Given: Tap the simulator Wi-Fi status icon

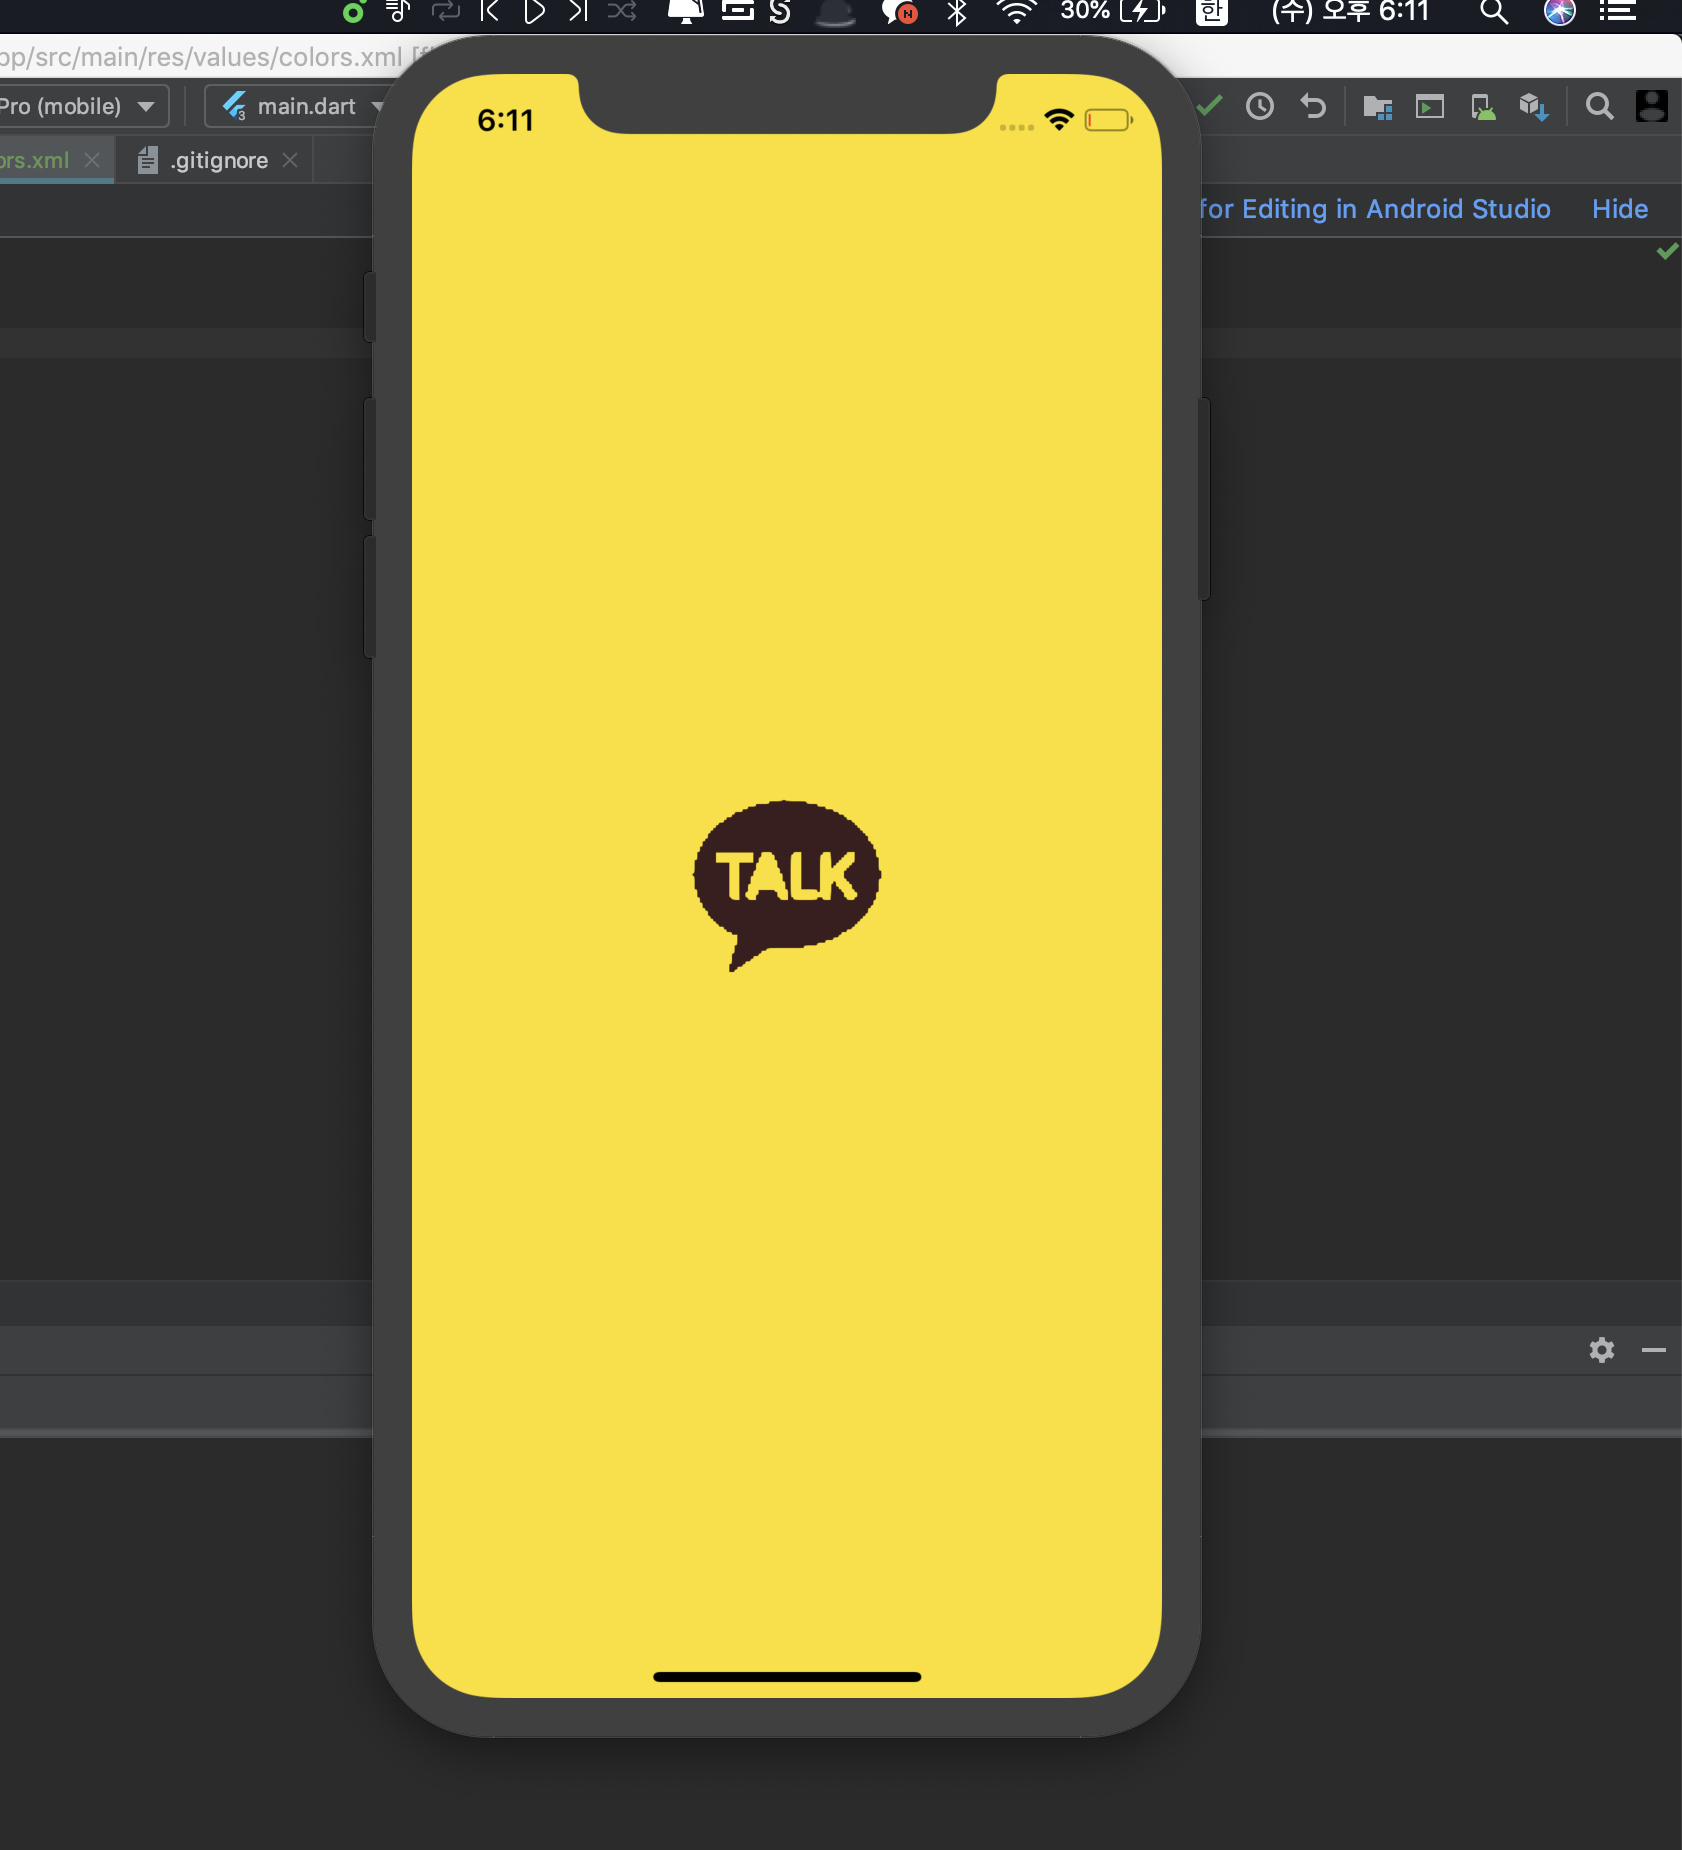Looking at the screenshot, I should tap(1059, 120).
